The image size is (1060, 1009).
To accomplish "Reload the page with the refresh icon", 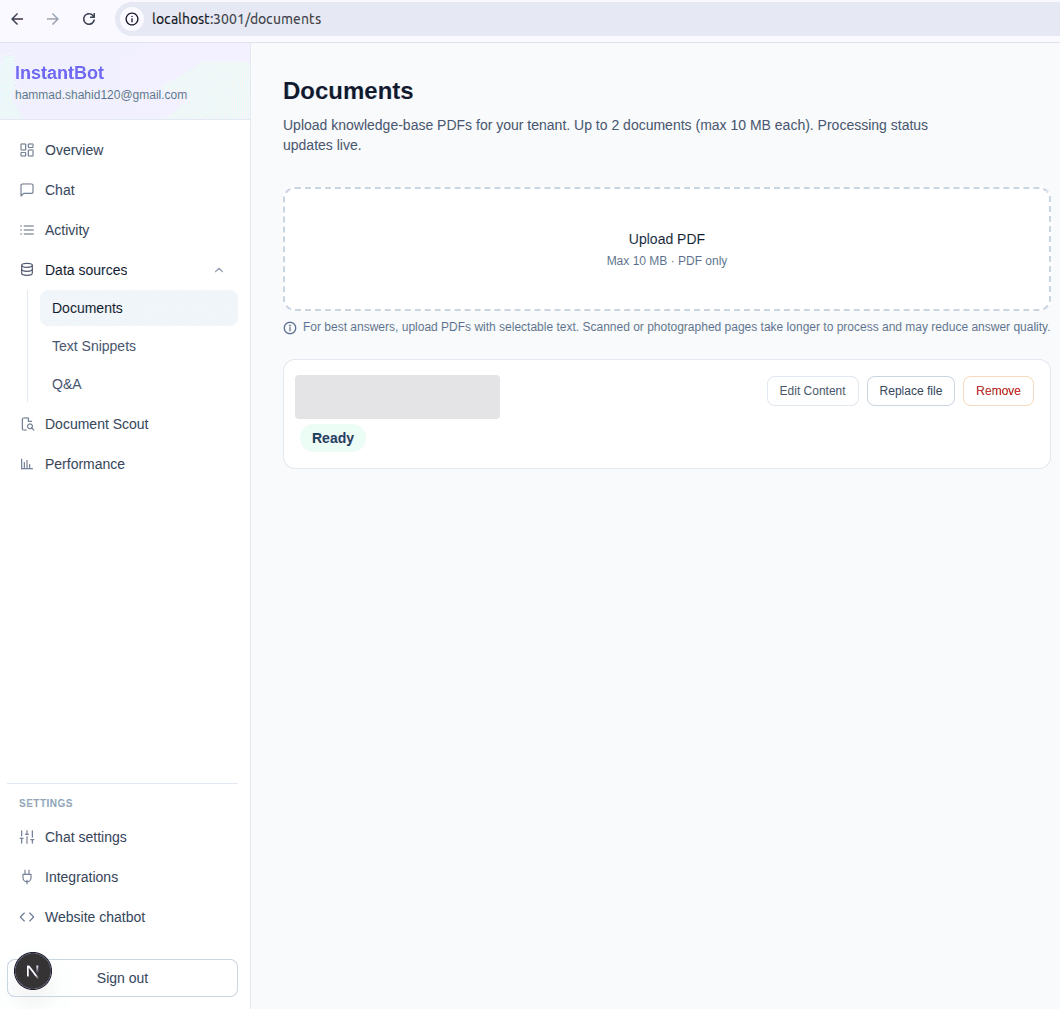I will click(x=89, y=19).
